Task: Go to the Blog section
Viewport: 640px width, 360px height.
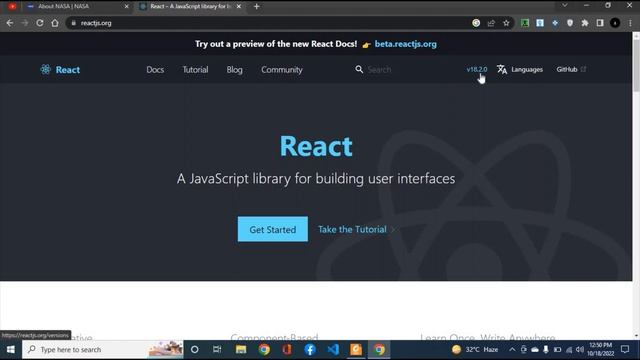Action: pos(234,70)
